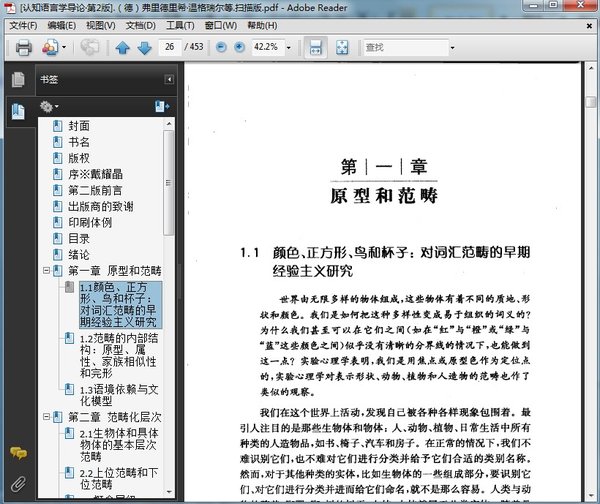Zoom in with the plus button
The width and height of the screenshot is (600, 504).
[240, 47]
